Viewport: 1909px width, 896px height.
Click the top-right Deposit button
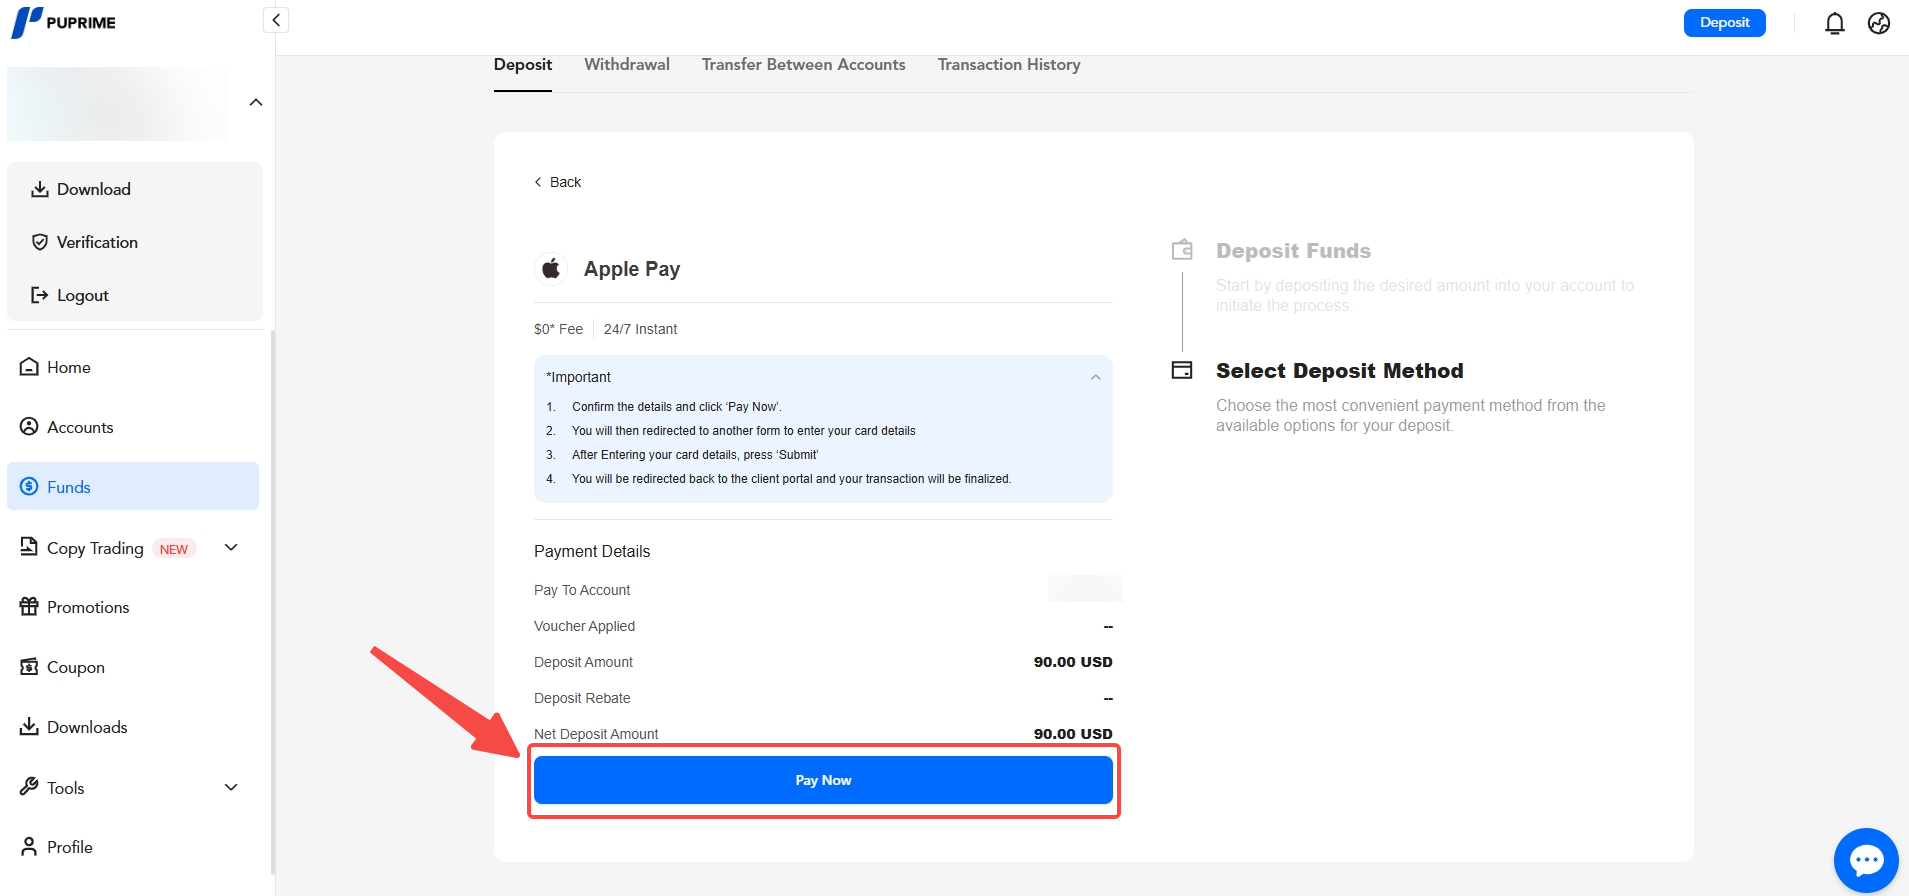coord(1724,23)
